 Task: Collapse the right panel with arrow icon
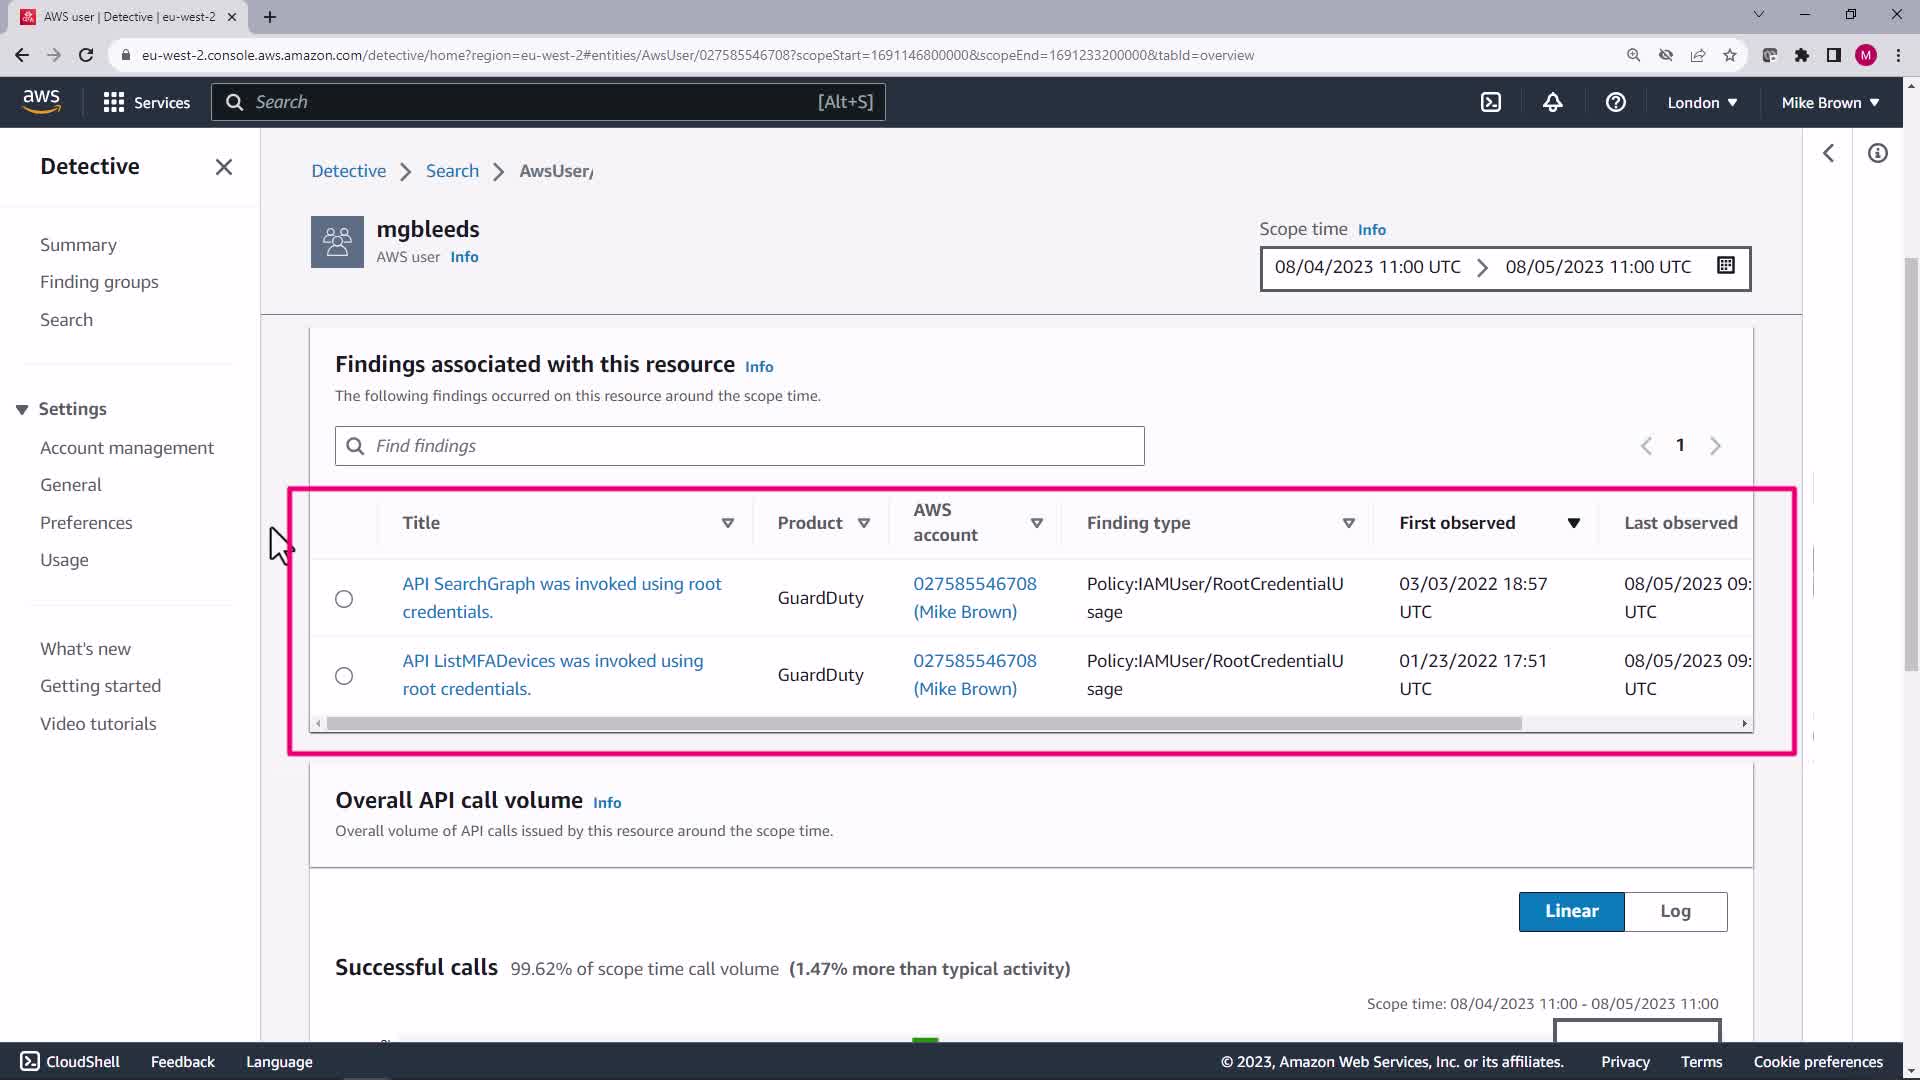pyautogui.click(x=1828, y=153)
